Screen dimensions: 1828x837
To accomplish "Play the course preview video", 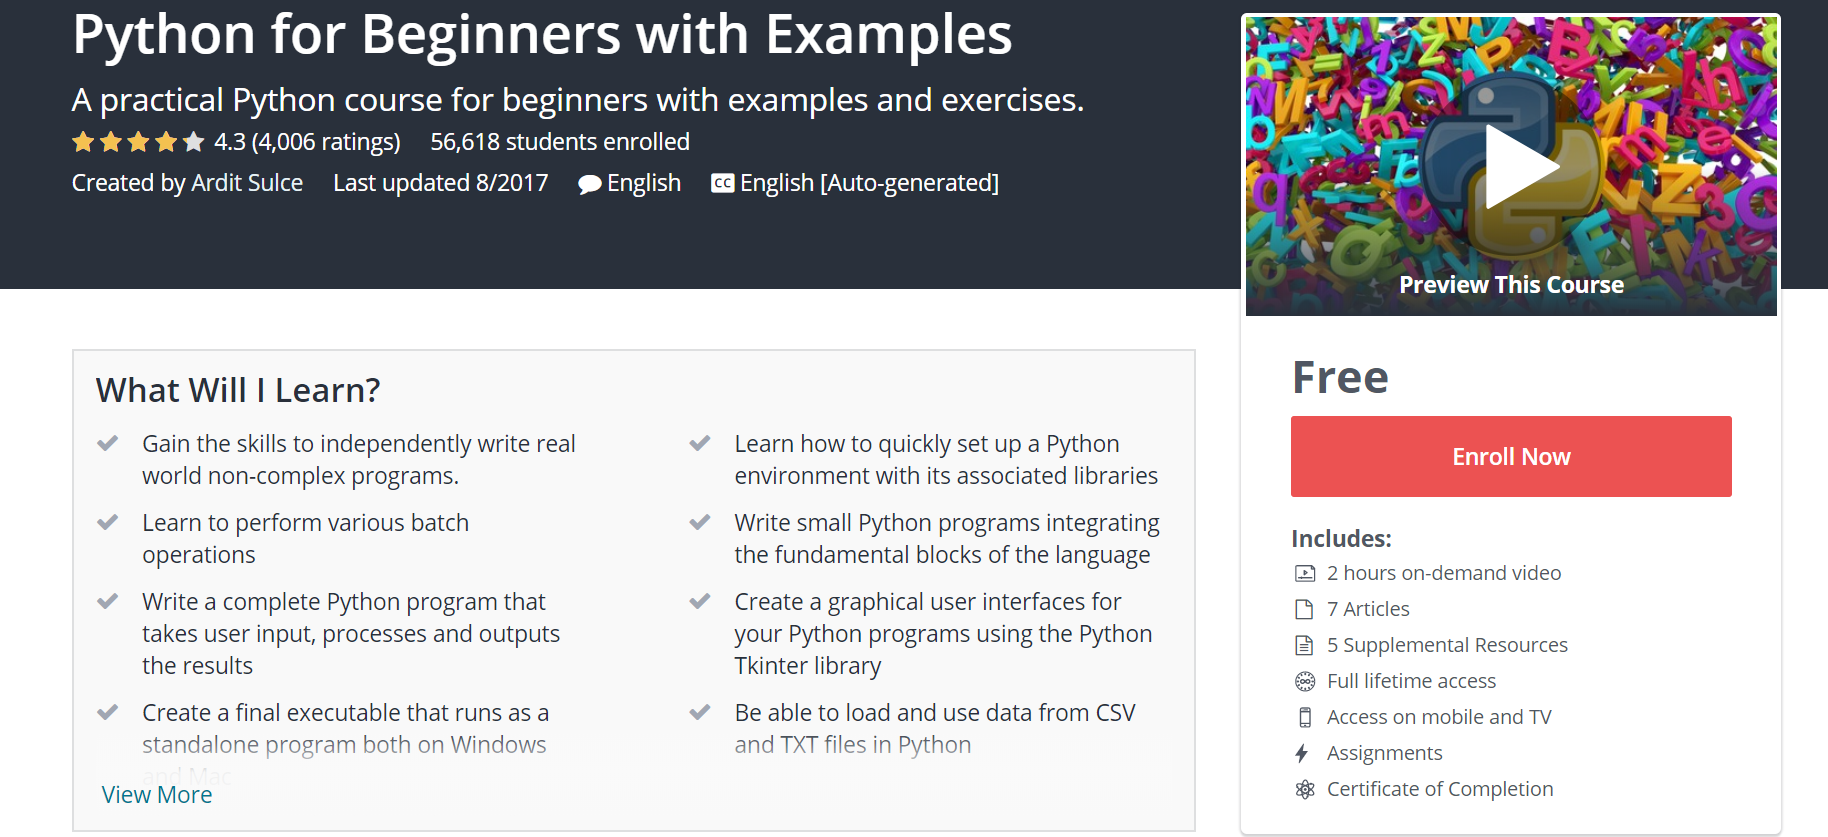I will click(x=1521, y=167).
